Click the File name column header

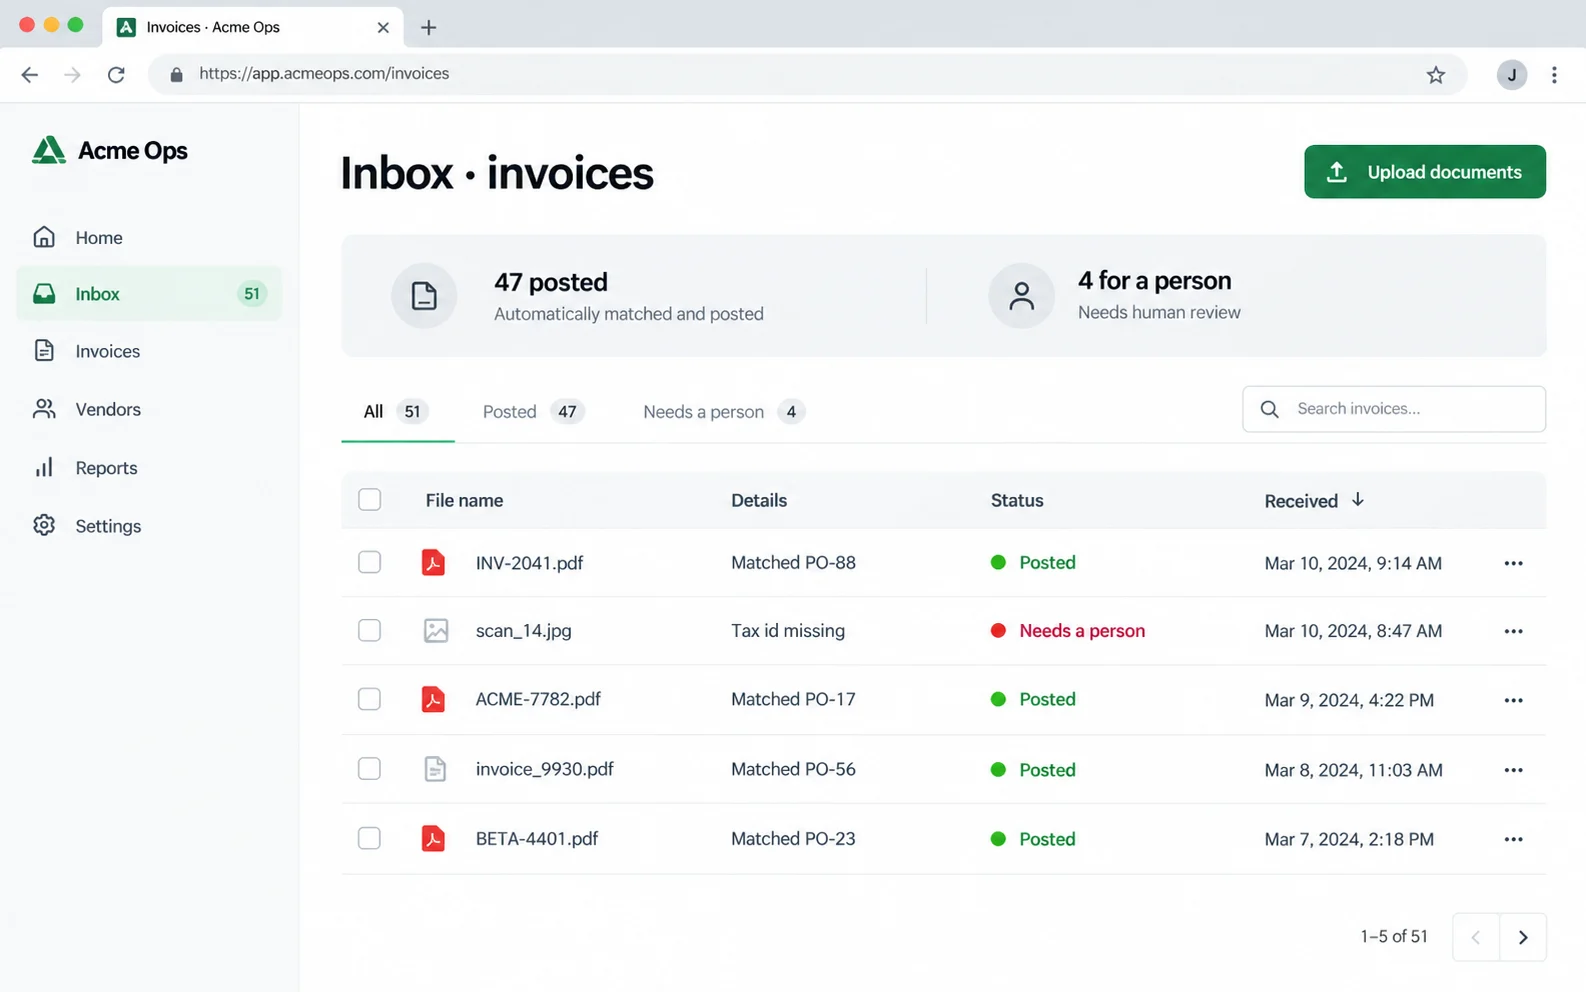point(464,500)
